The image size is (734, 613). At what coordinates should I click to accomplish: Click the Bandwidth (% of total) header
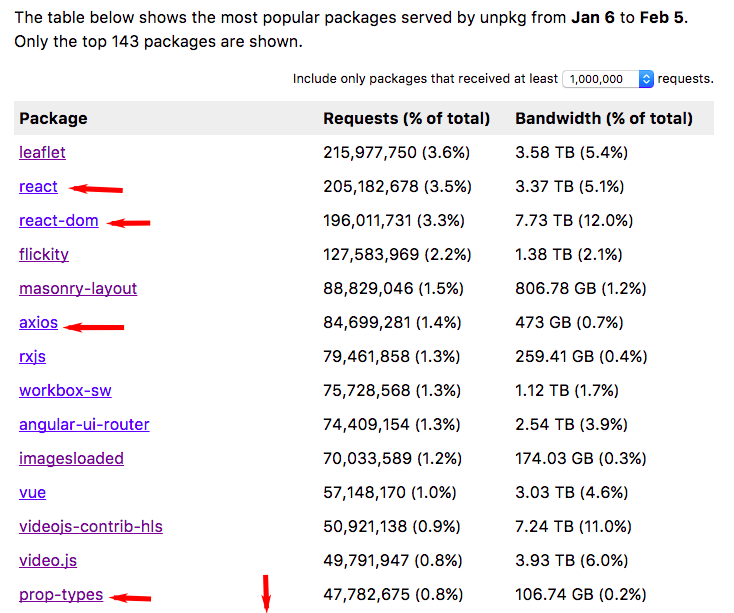coord(604,118)
